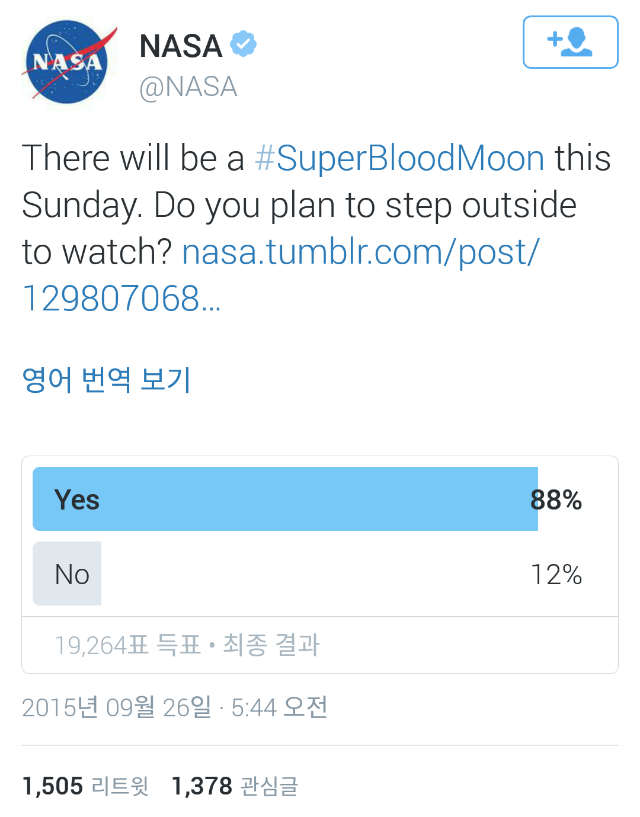This screenshot has height=817, width=640.
Task: Tap the 19,264 votes final results text
Action: point(187,645)
